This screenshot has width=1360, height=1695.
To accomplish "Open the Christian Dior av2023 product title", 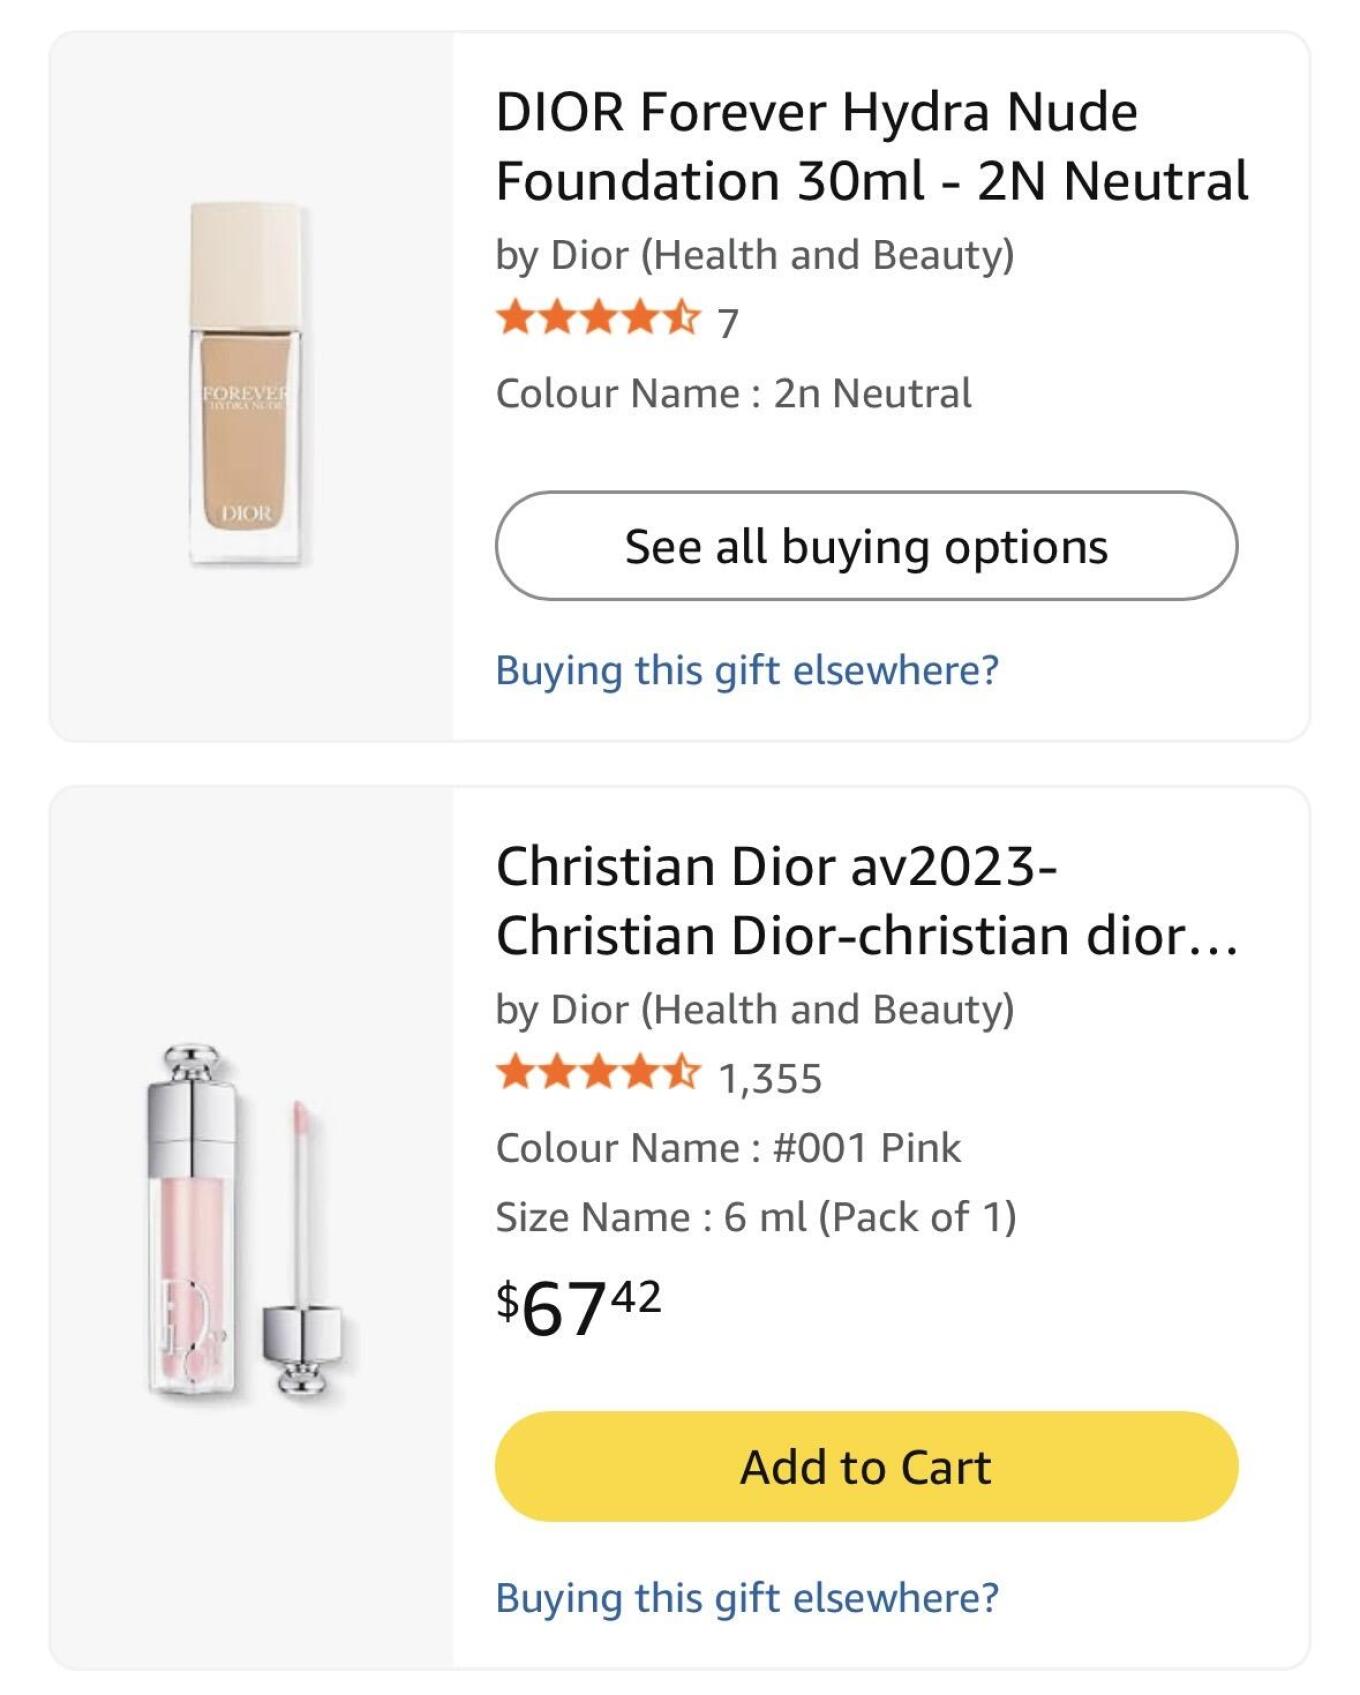I will click(x=867, y=900).
